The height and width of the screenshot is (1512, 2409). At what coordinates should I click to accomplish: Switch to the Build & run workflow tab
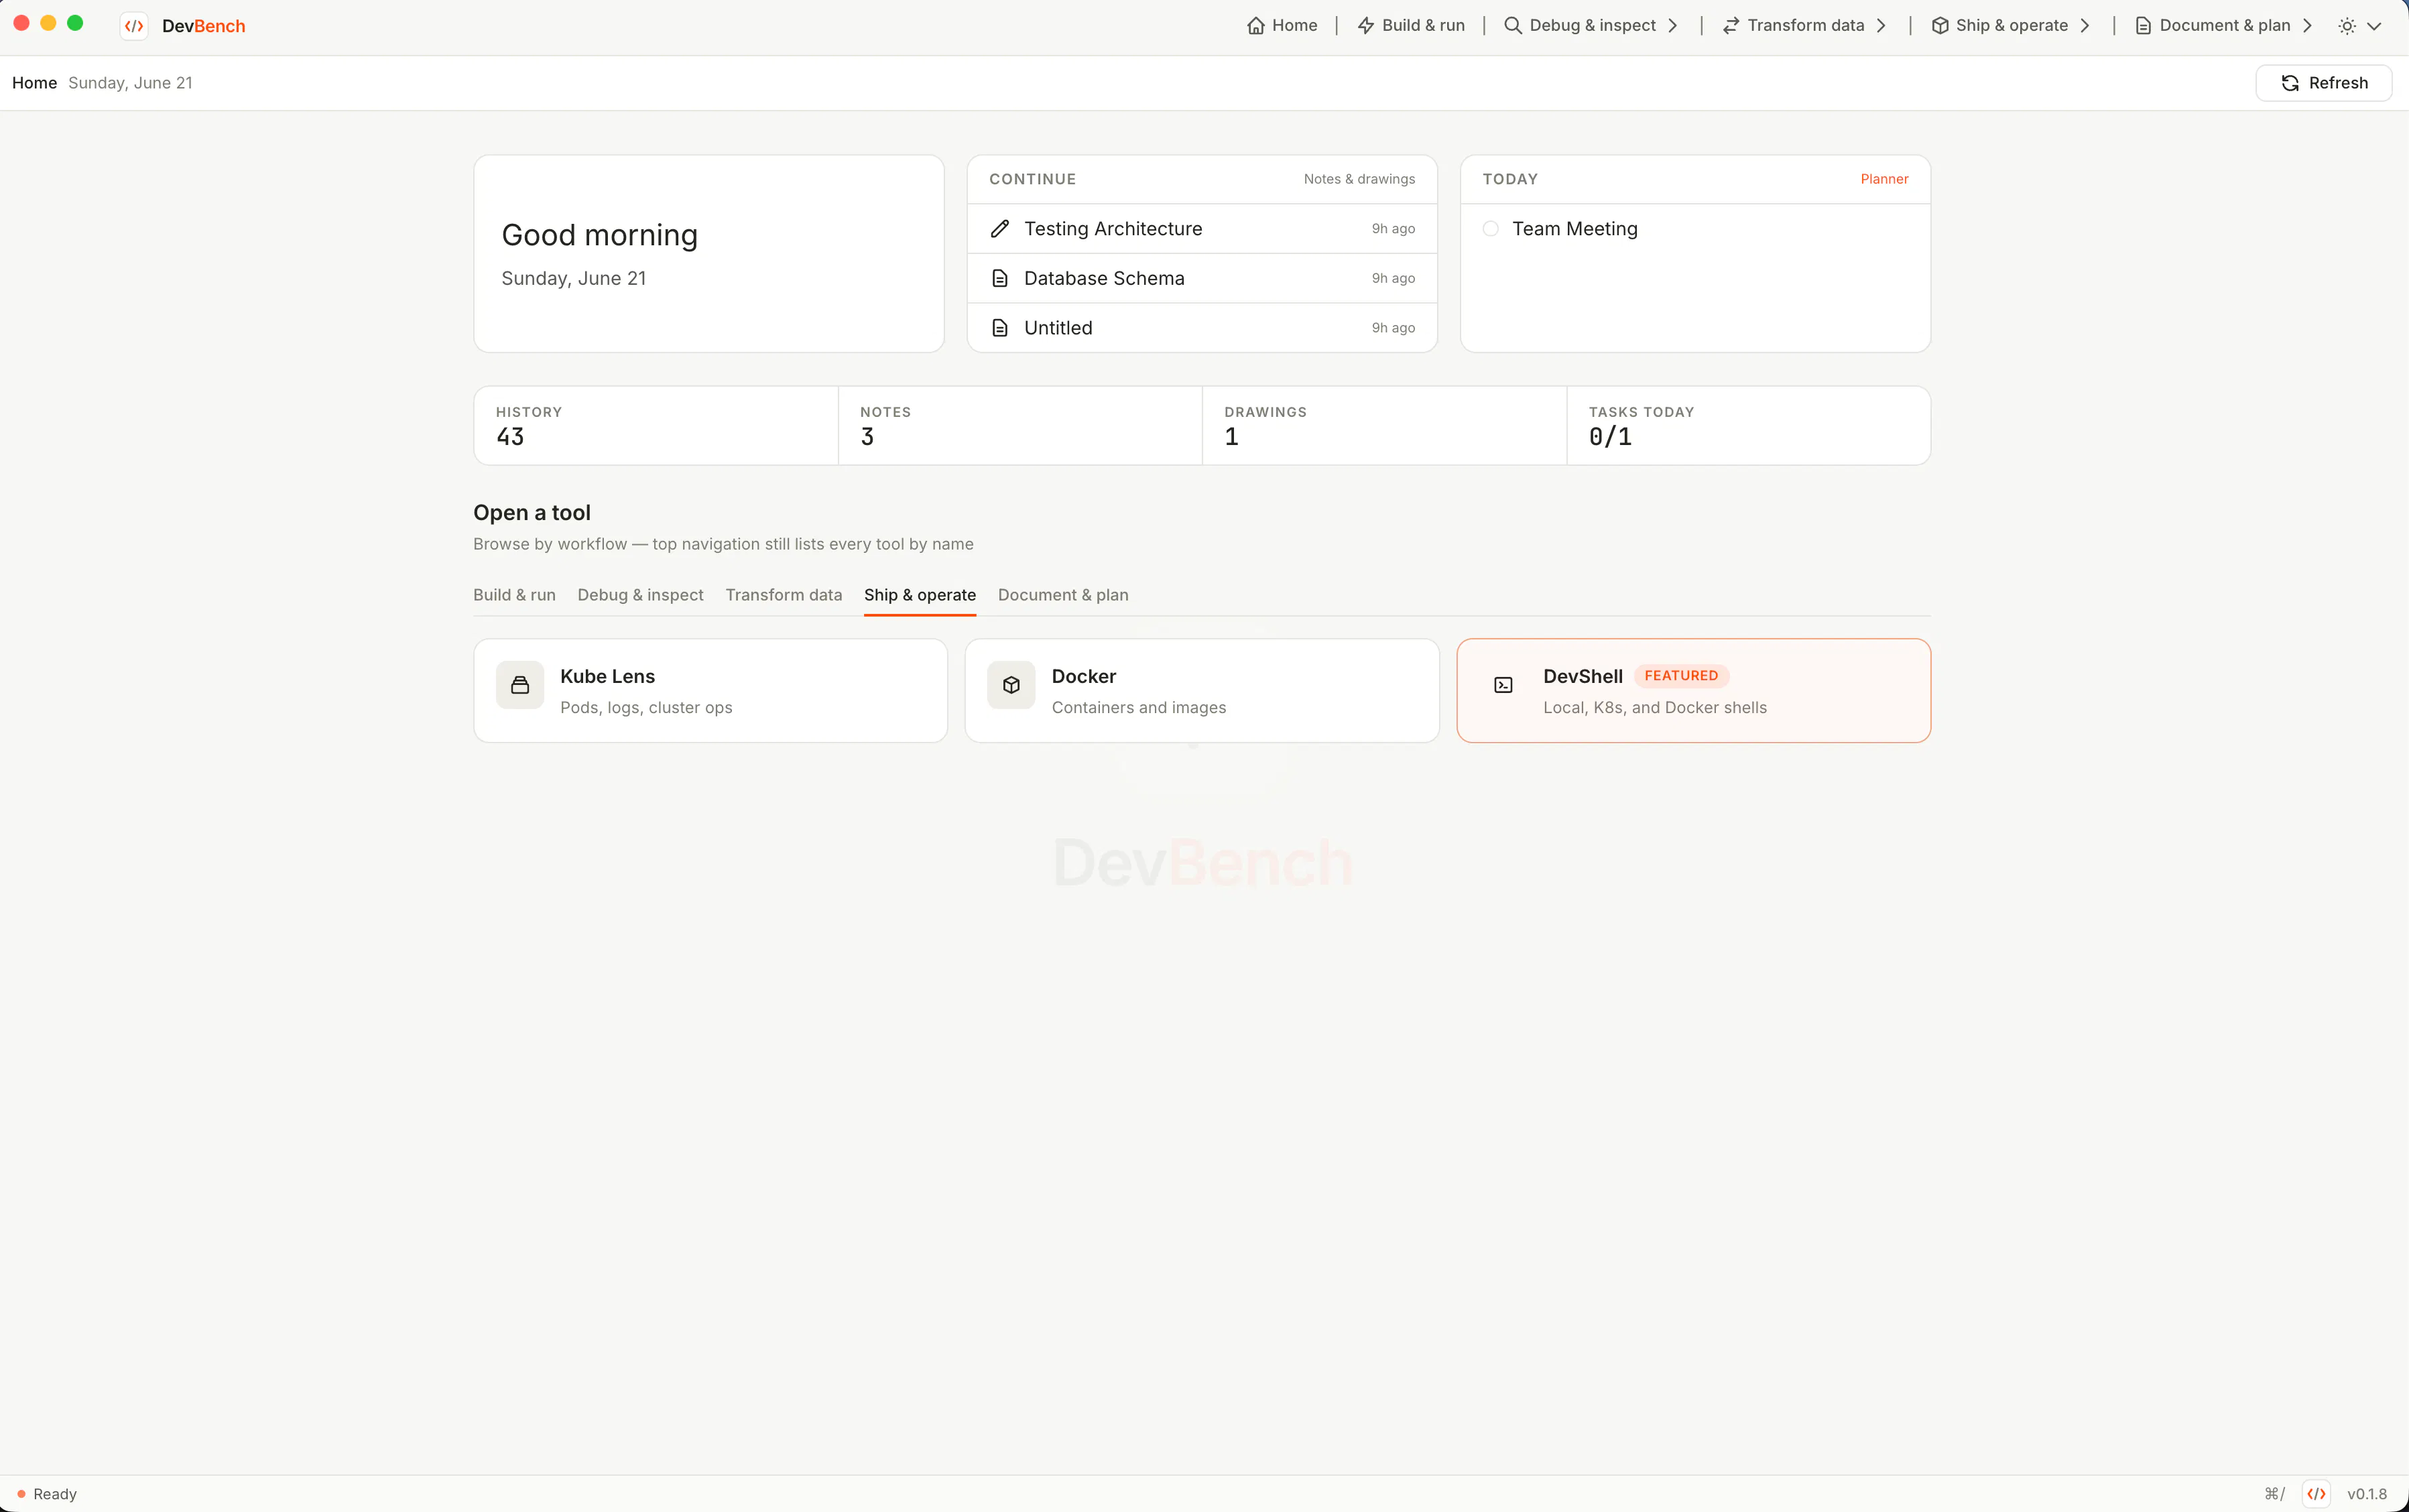(514, 595)
